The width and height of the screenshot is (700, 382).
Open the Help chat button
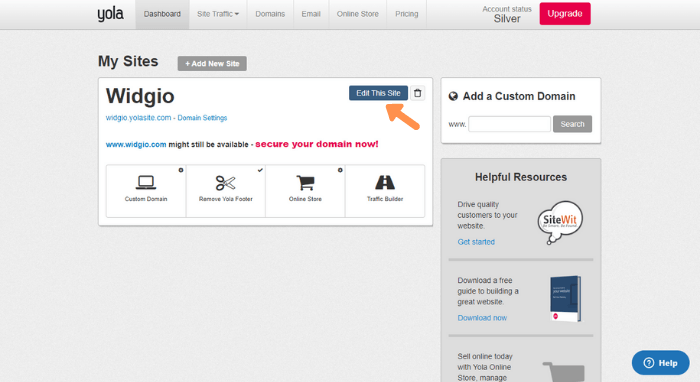click(x=660, y=362)
